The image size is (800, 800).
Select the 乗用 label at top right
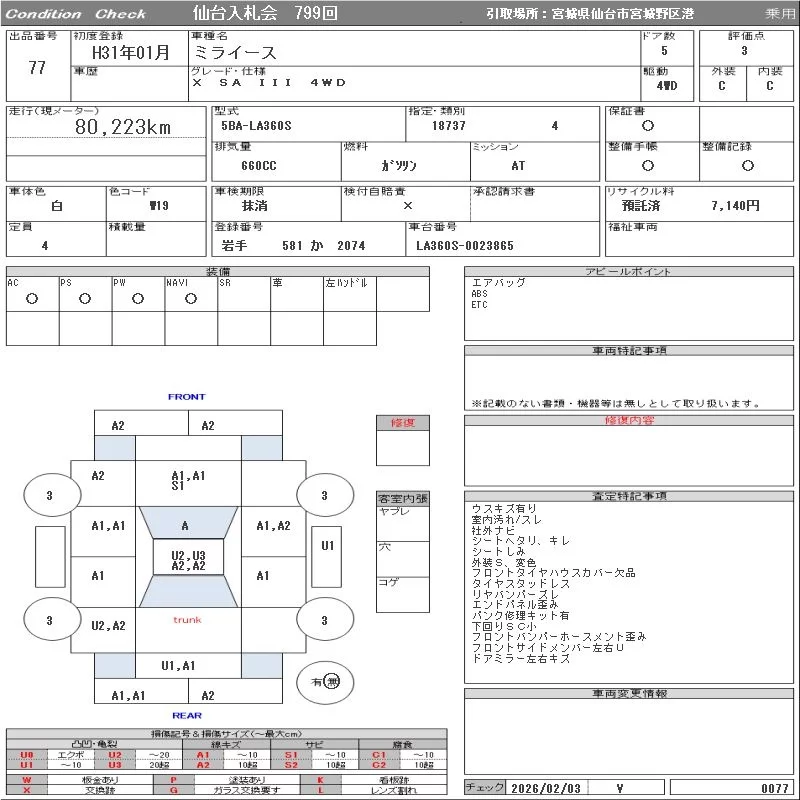[x=780, y=14]
